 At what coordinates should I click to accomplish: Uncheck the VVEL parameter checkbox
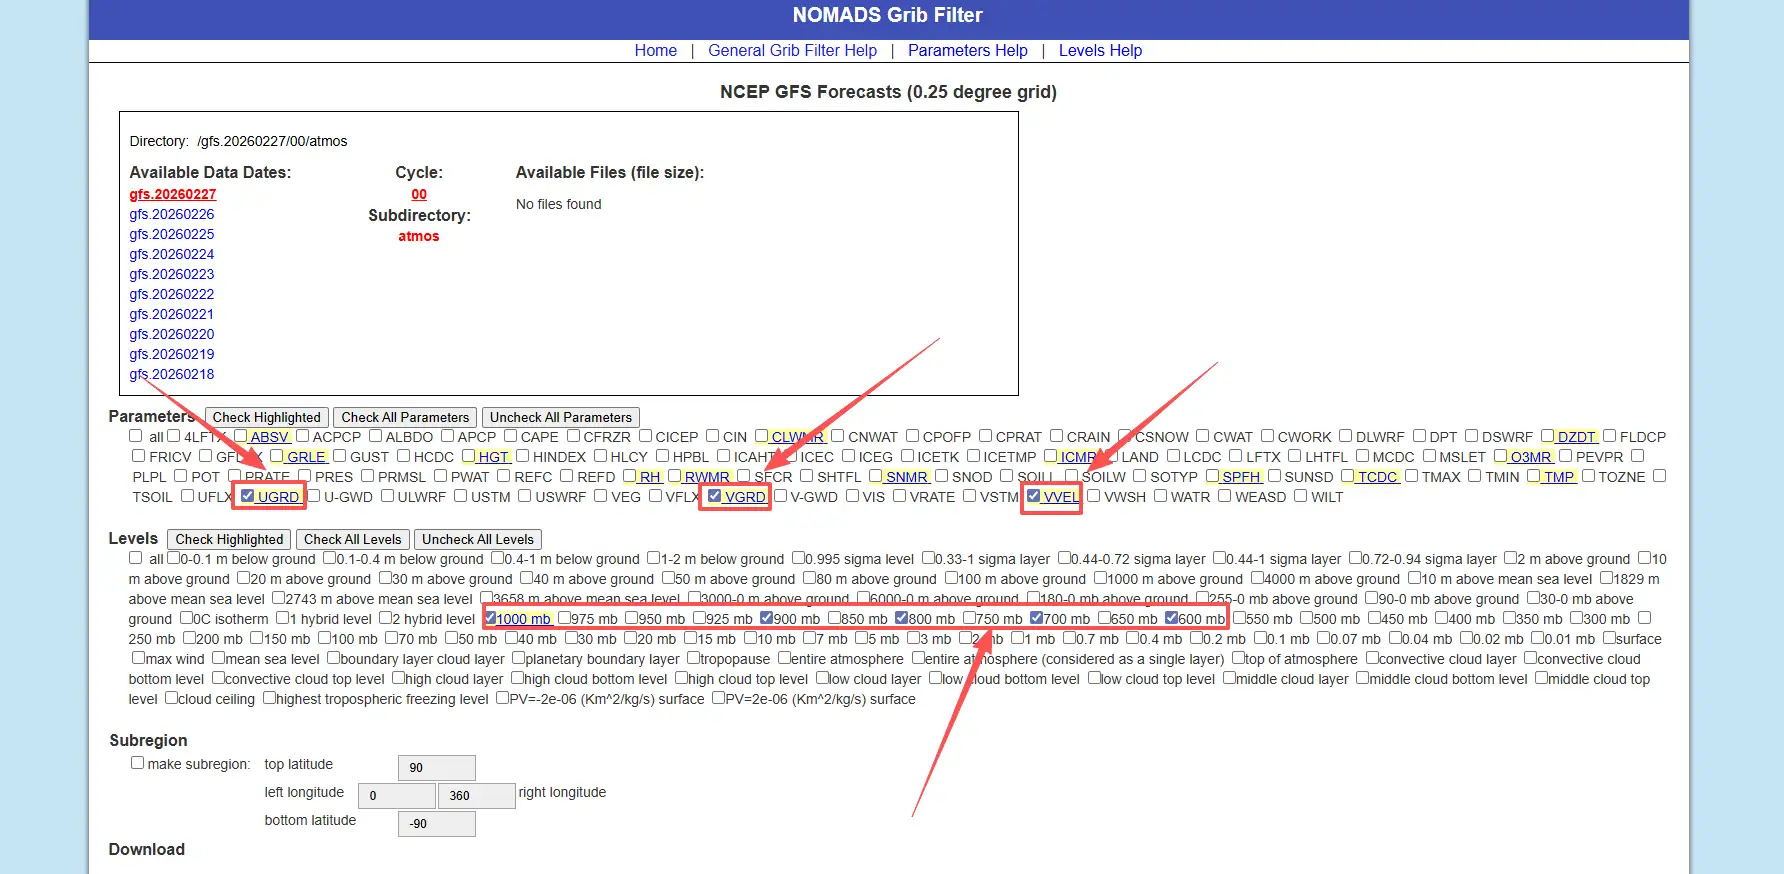pos(1034,496)
